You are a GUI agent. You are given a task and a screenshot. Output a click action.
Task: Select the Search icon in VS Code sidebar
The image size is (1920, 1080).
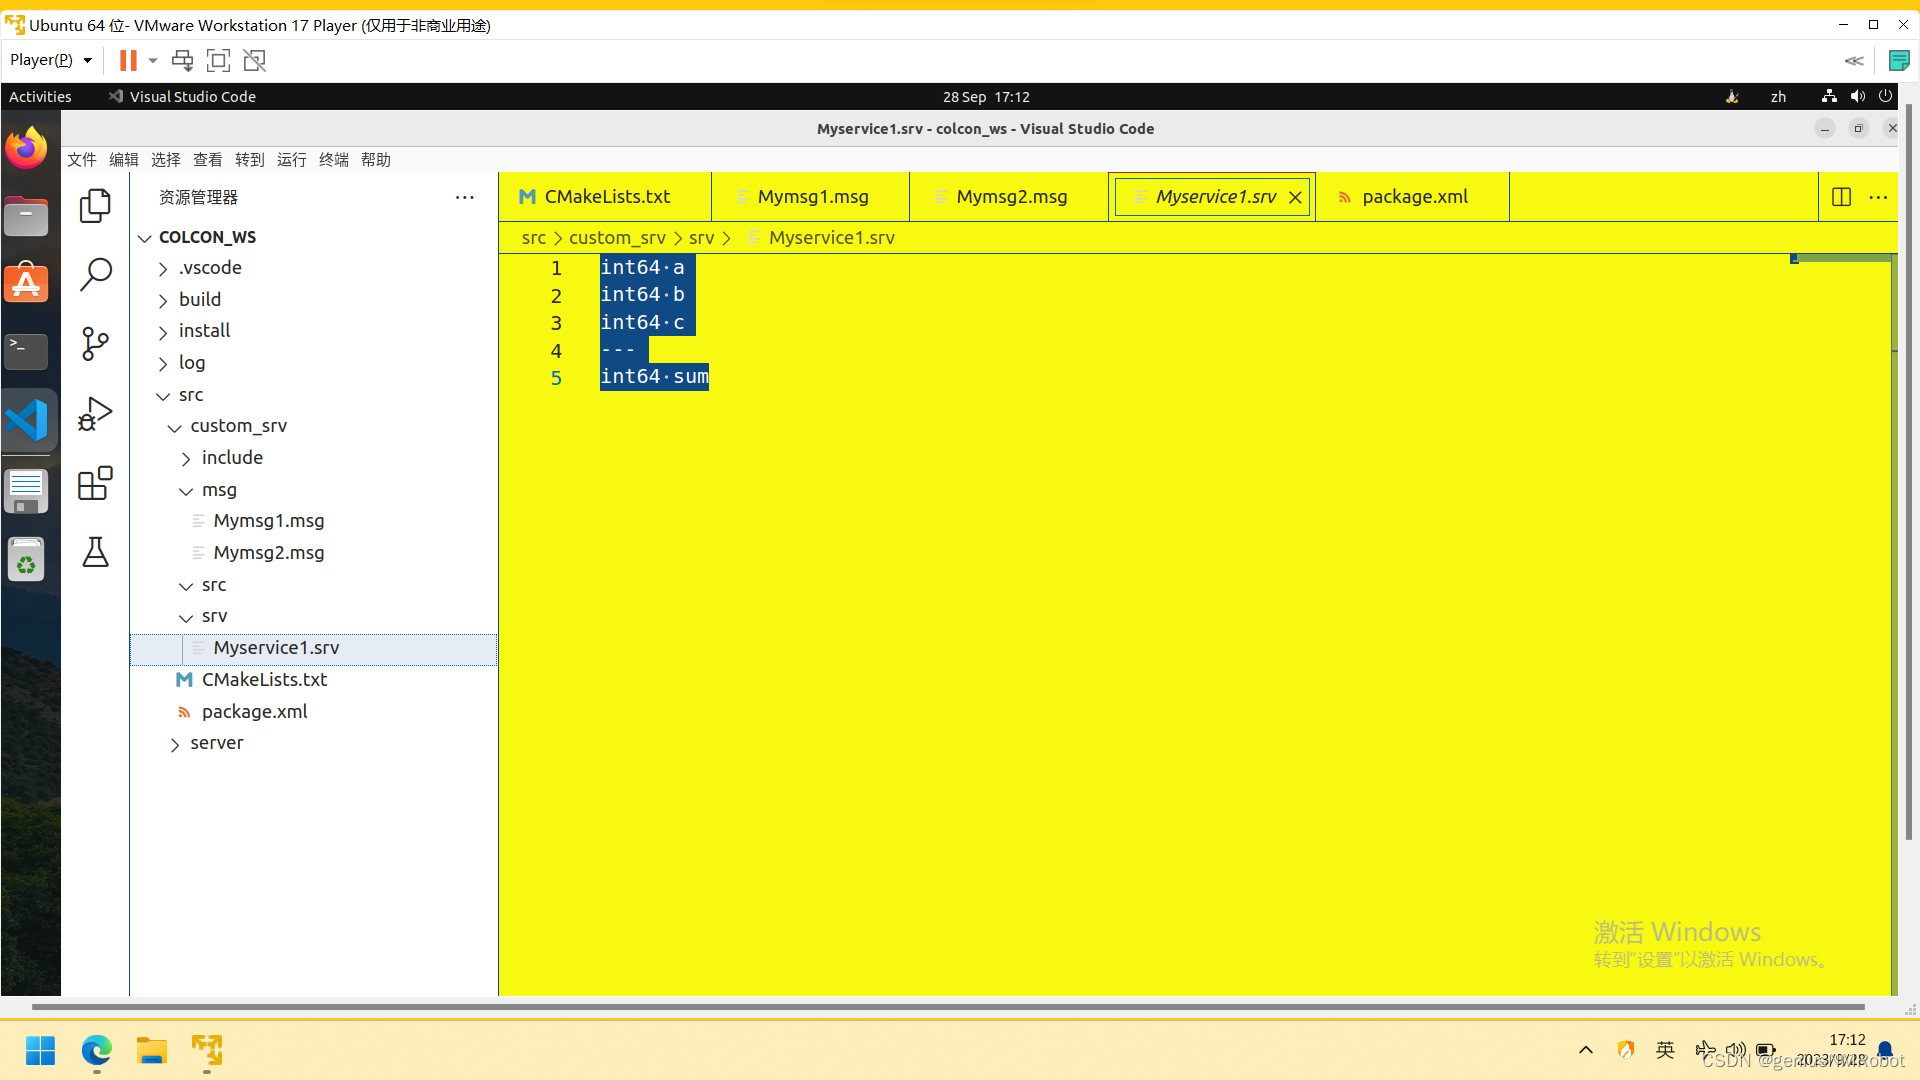tap(95, 274)
